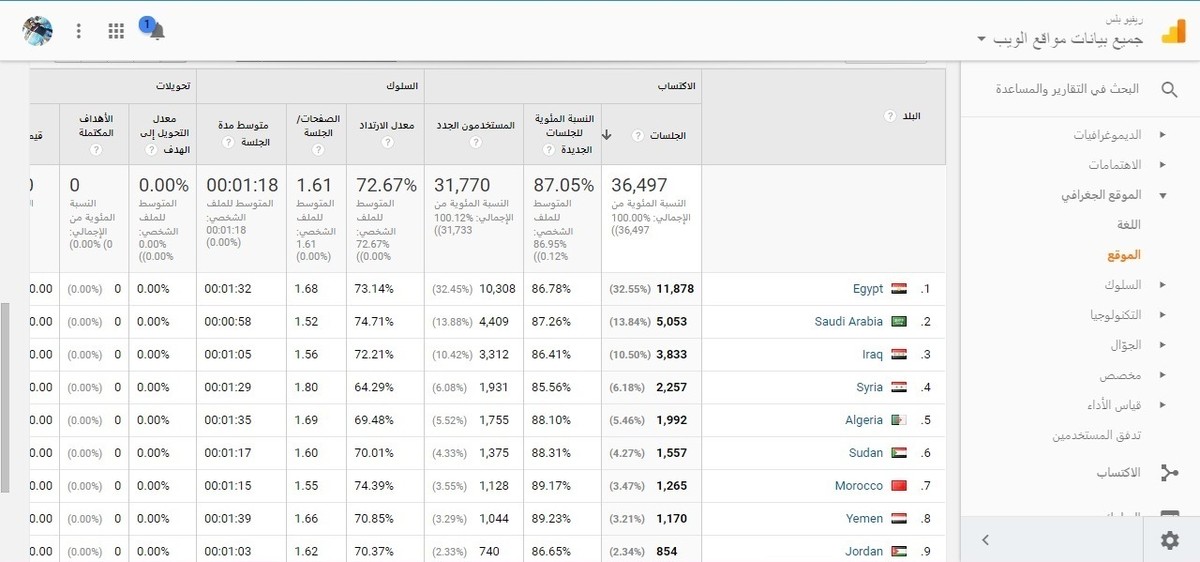Click the notifications bell icon

tap(156, 31)
